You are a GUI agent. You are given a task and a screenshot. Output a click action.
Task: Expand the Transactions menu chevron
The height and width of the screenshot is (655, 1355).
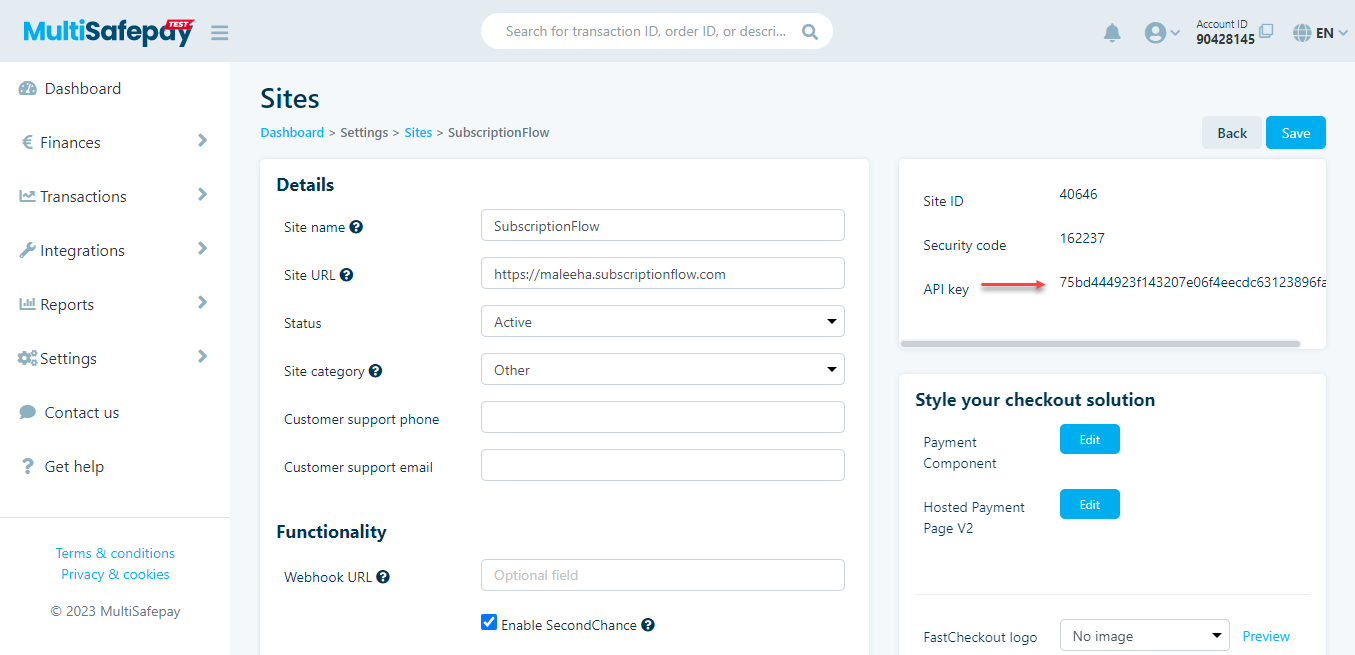(202, 195)
